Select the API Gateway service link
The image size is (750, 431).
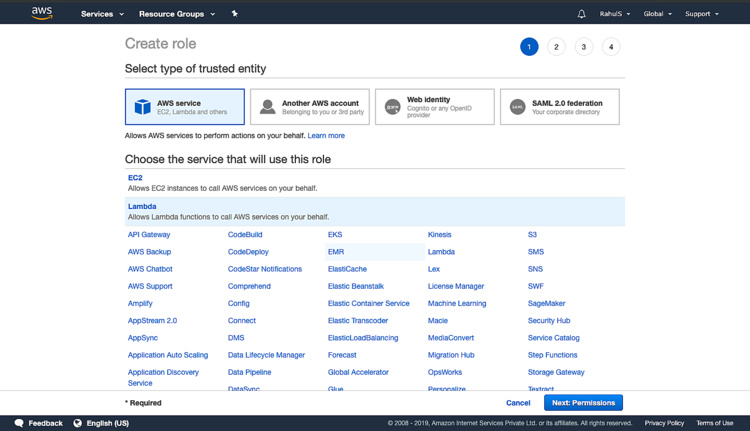149,235
